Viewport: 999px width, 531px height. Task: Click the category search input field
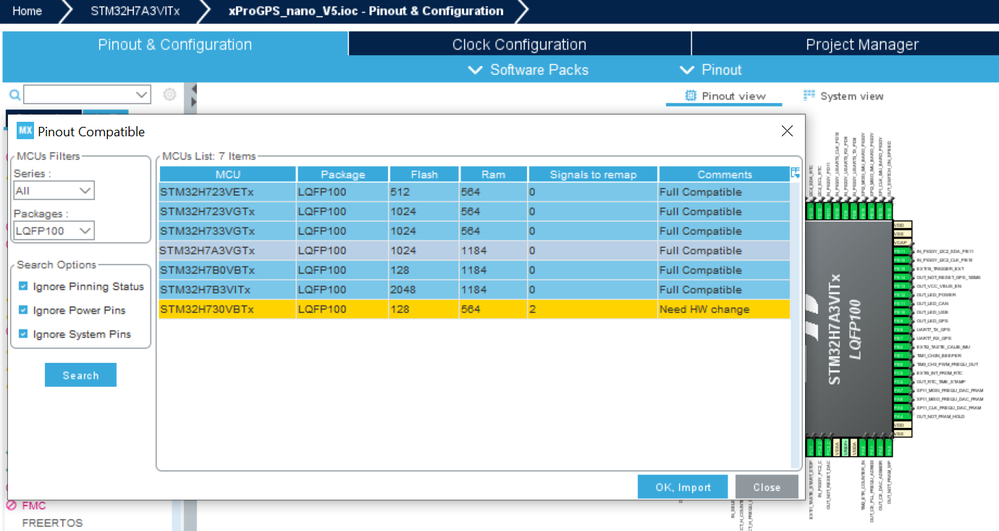(80, 95)
